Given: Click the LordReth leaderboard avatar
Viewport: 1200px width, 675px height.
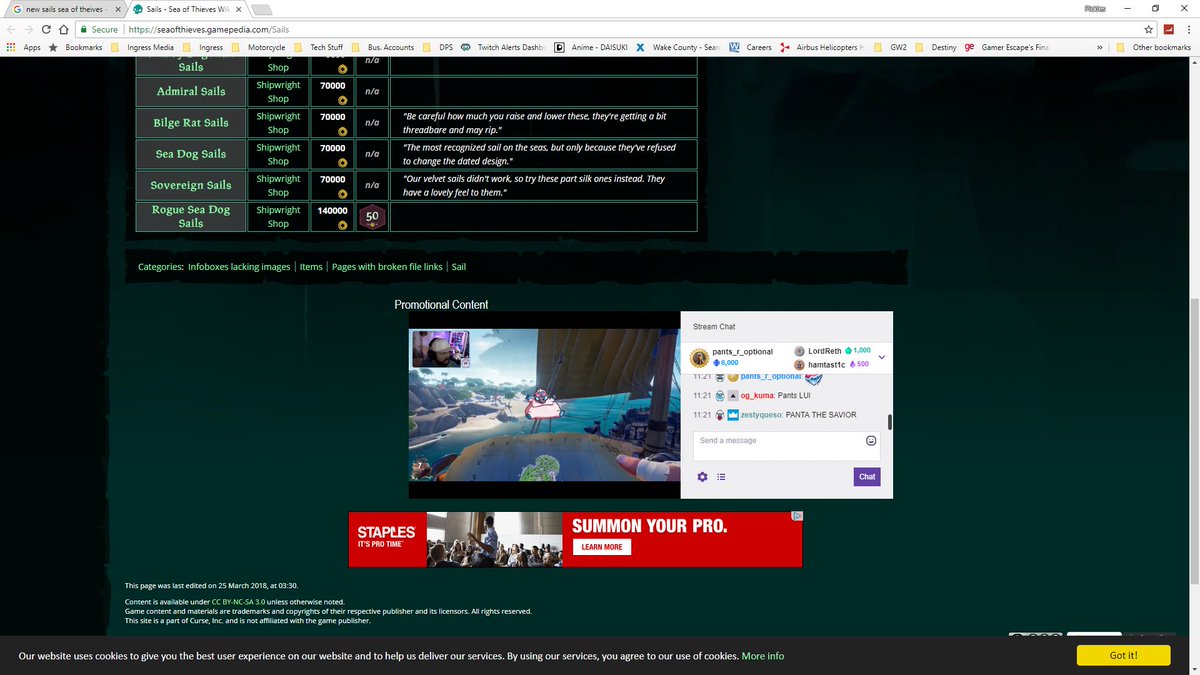Looking at the screenshot, I should 799,351.
